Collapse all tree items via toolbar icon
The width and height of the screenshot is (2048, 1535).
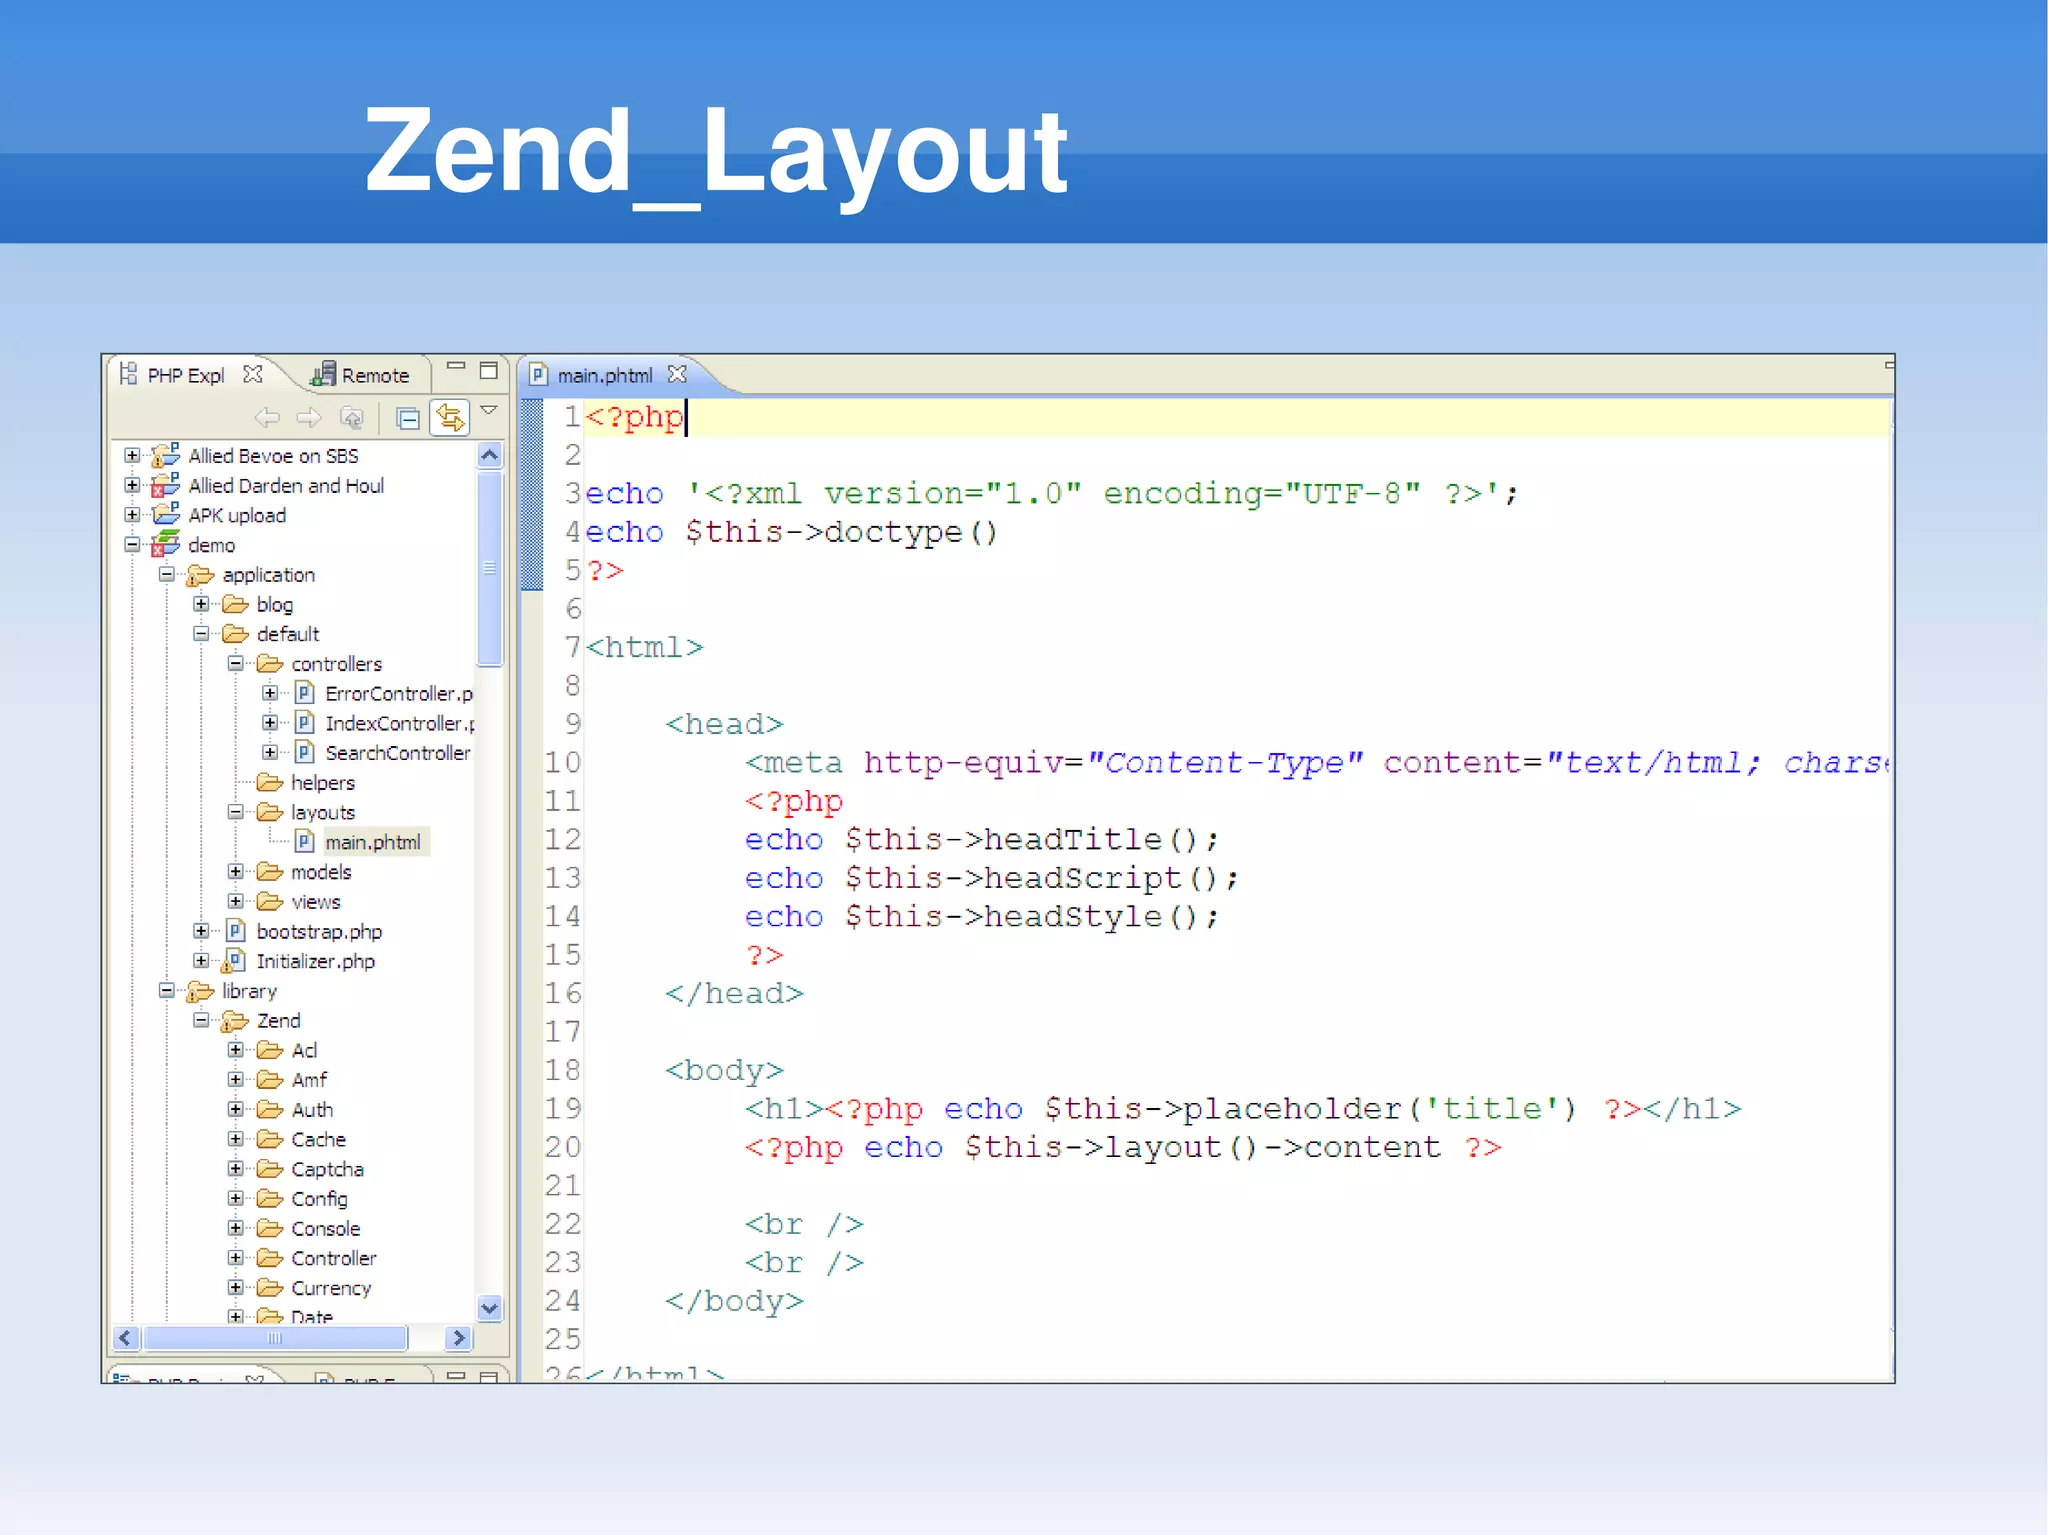pos(408,418)
